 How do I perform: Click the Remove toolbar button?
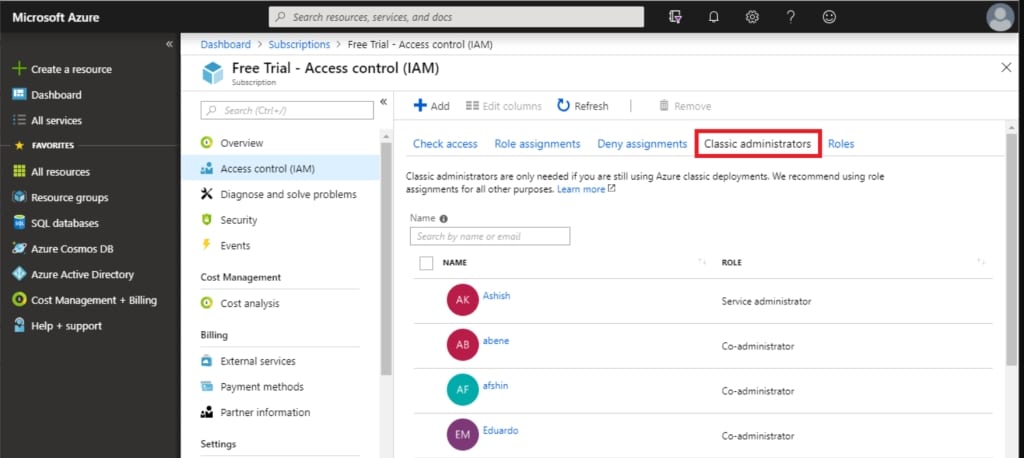[x=684, y=106]
